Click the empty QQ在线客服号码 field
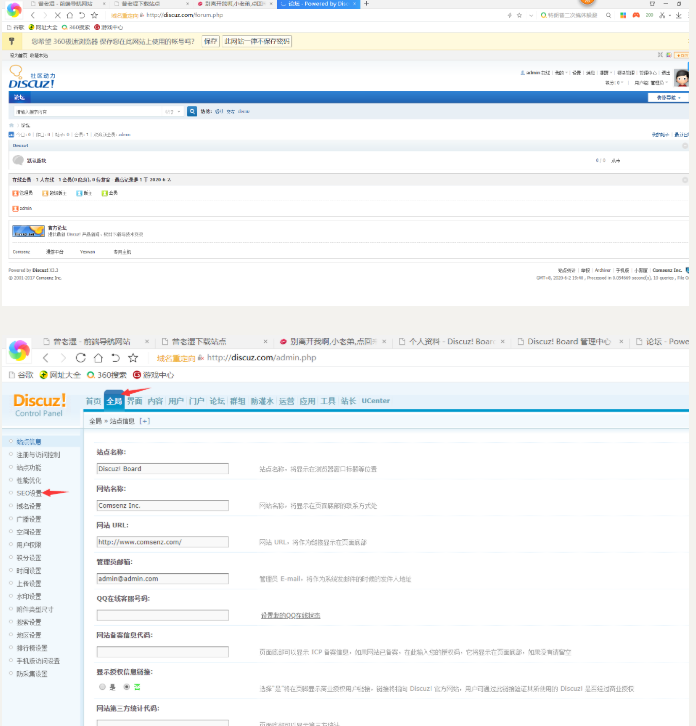The image size is (696, 726). [163, 615]
